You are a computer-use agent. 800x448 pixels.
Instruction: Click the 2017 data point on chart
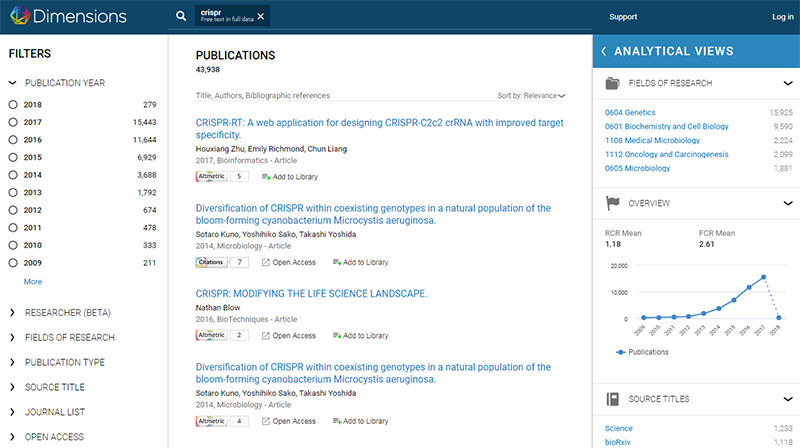(x=763, y=277)
